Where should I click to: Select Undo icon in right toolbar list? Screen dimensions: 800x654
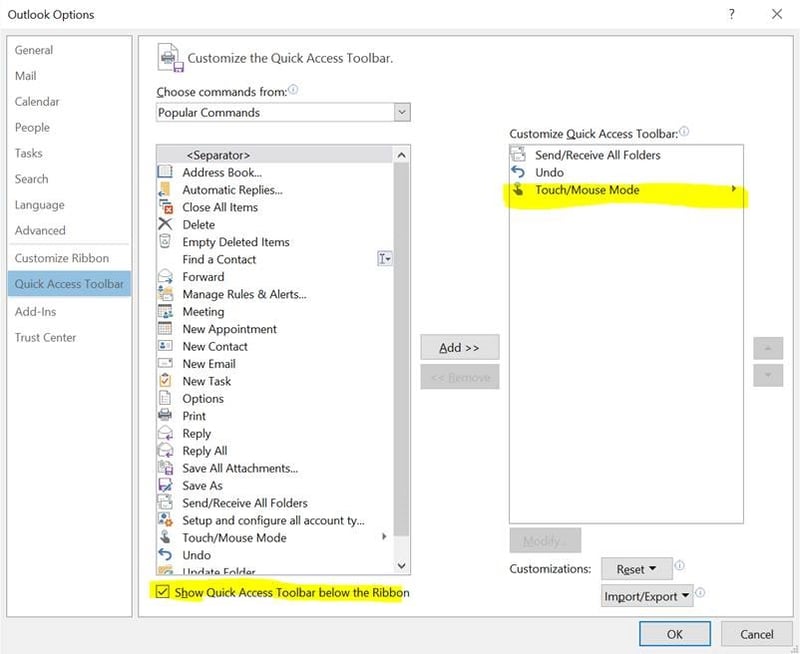(518, 172)
